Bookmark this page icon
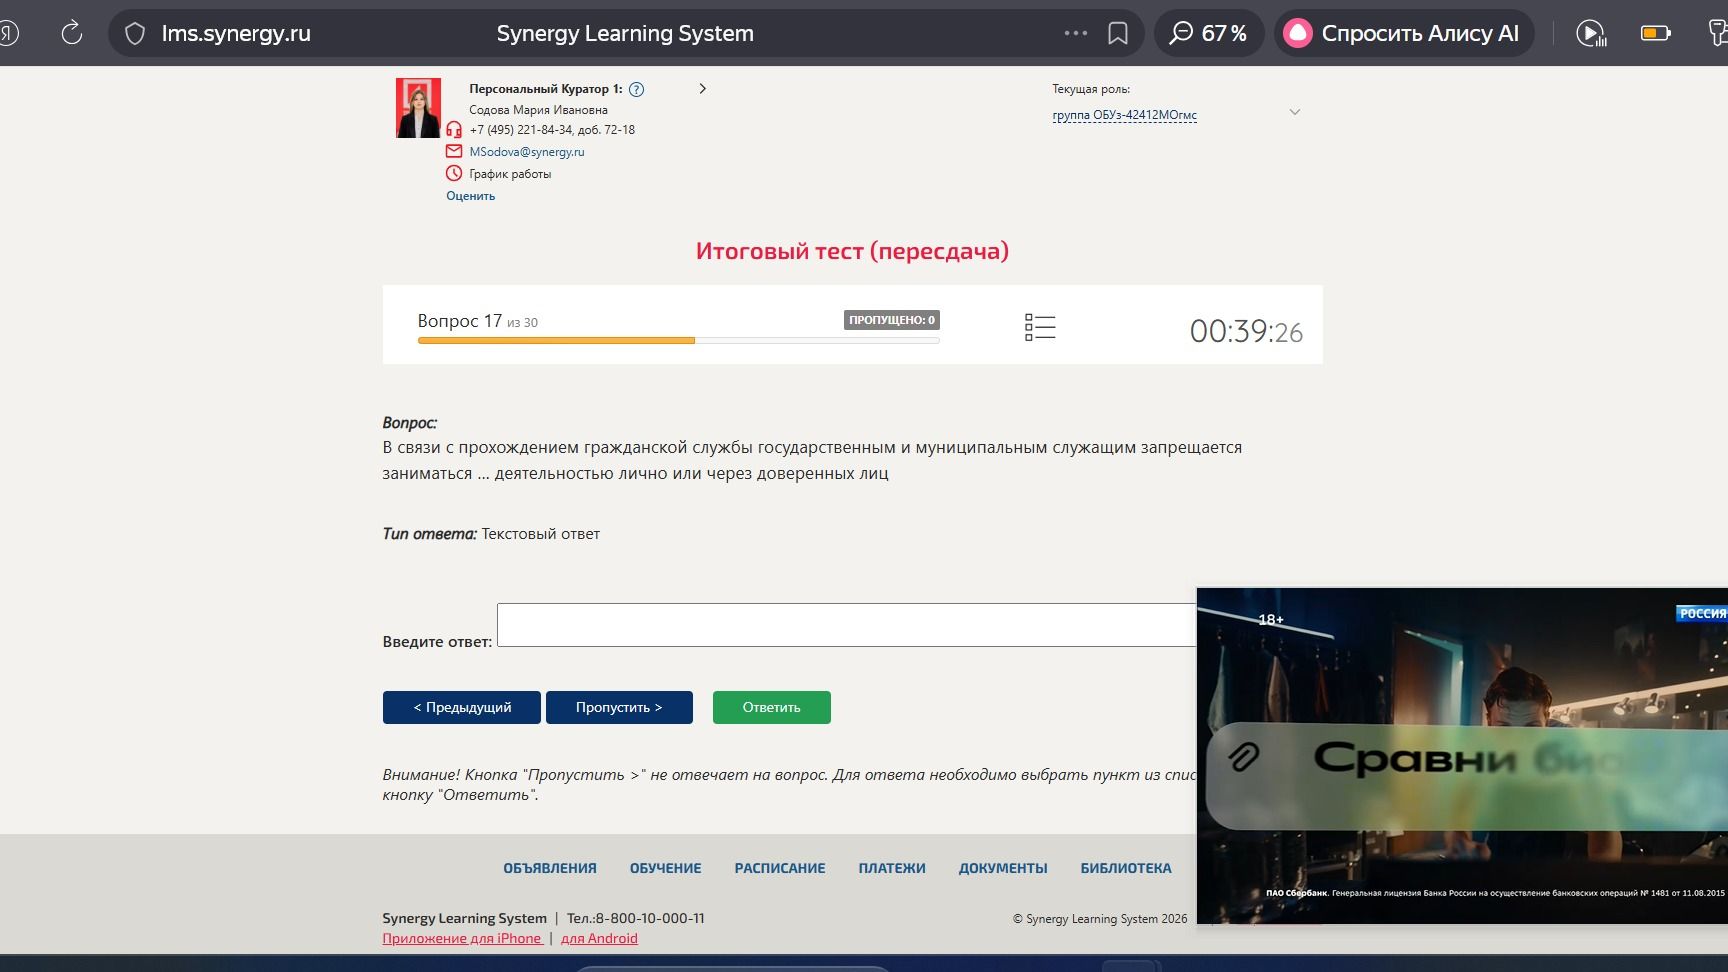The width and height of the screenshot is (1728, 972). point(1118,34)
